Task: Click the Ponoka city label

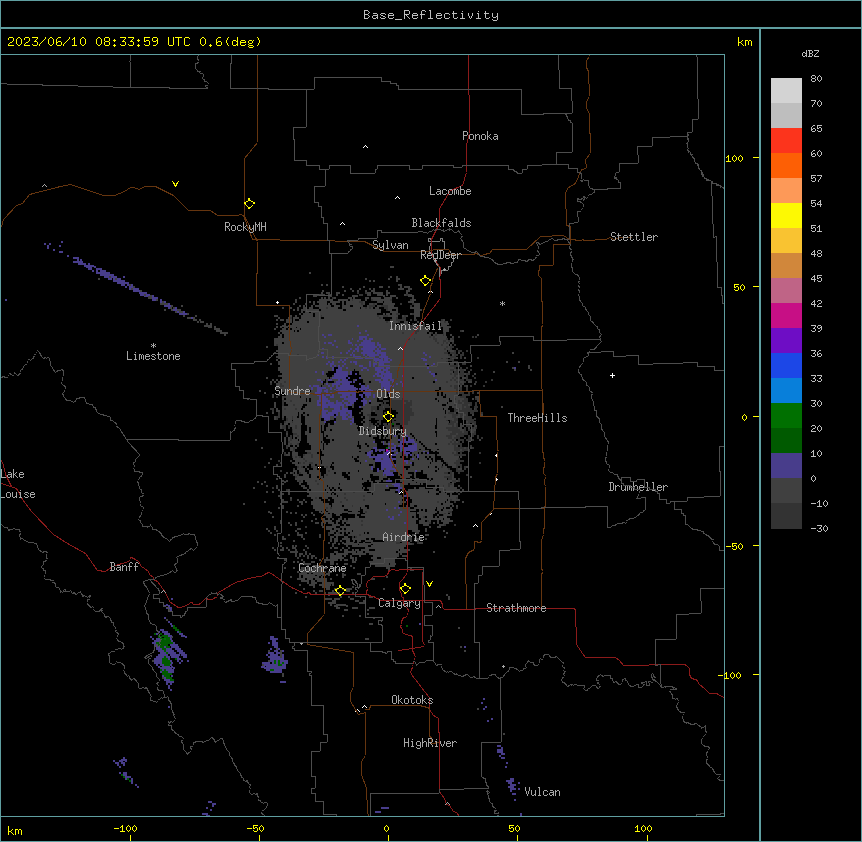Action: pyautogui.click(x=480, y=136)
